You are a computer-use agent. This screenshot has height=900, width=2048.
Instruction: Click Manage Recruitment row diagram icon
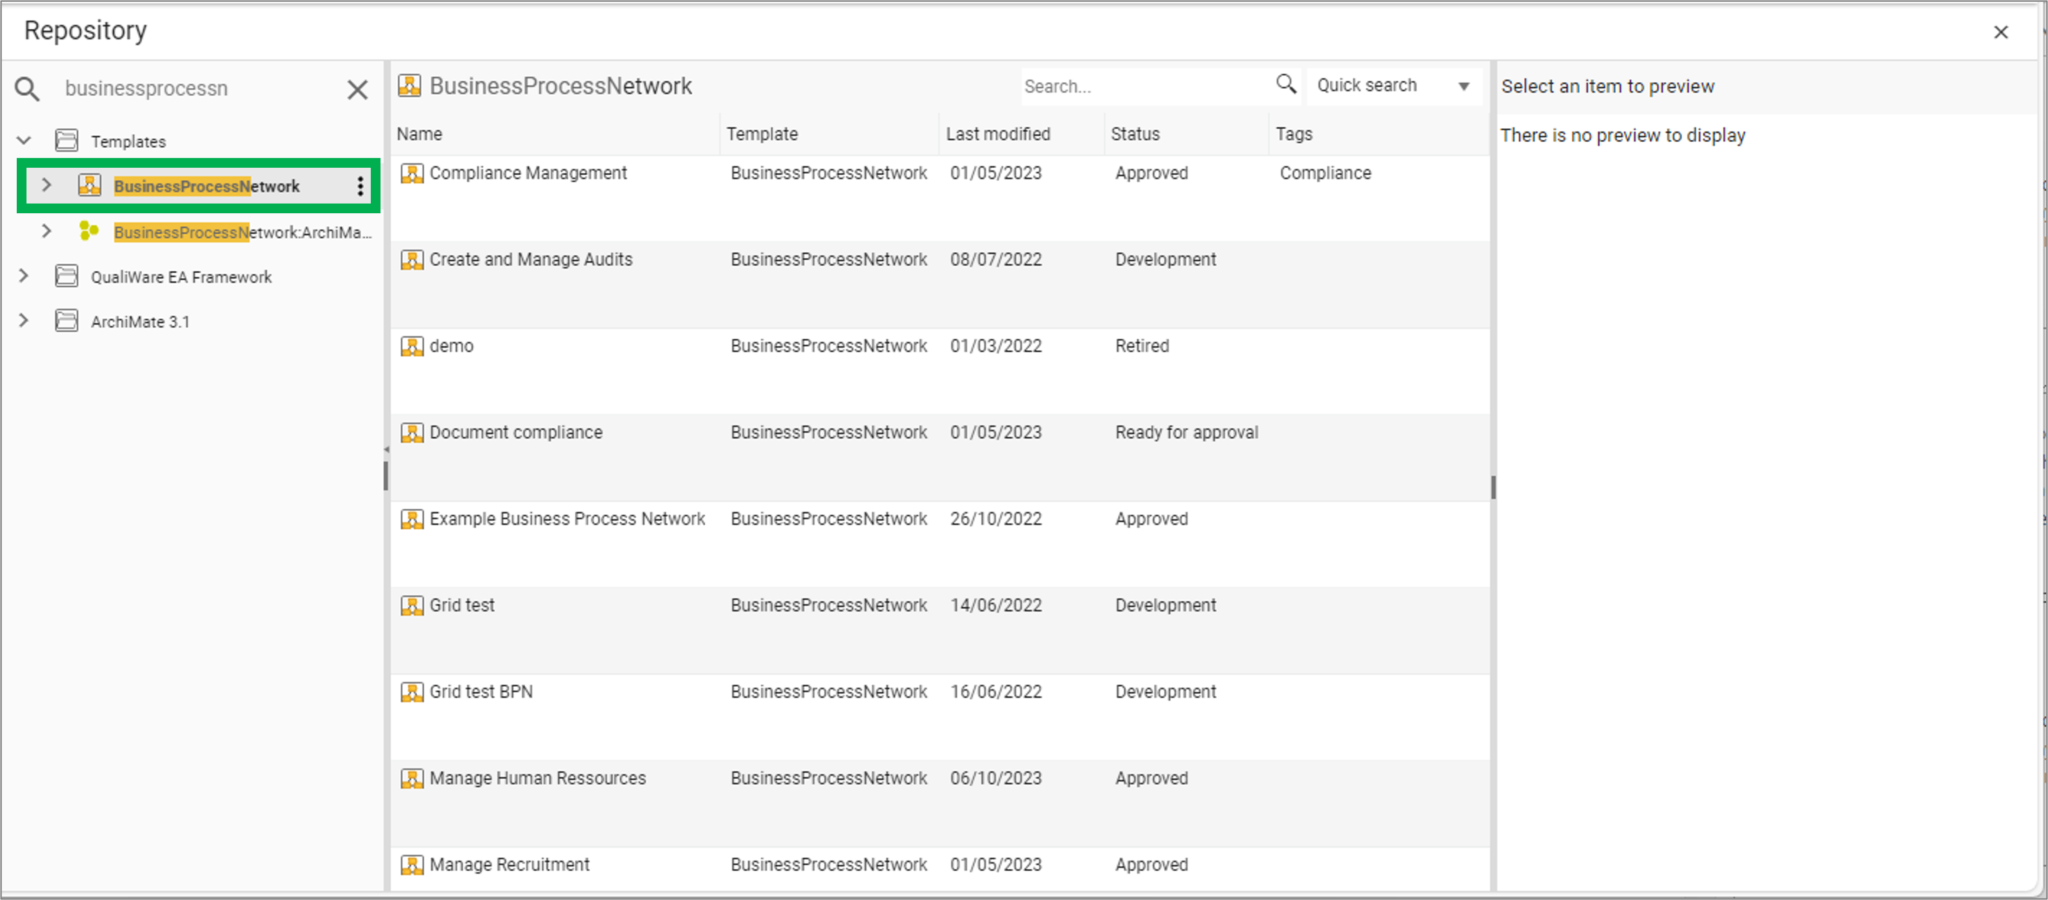click(x=412, y=865)
